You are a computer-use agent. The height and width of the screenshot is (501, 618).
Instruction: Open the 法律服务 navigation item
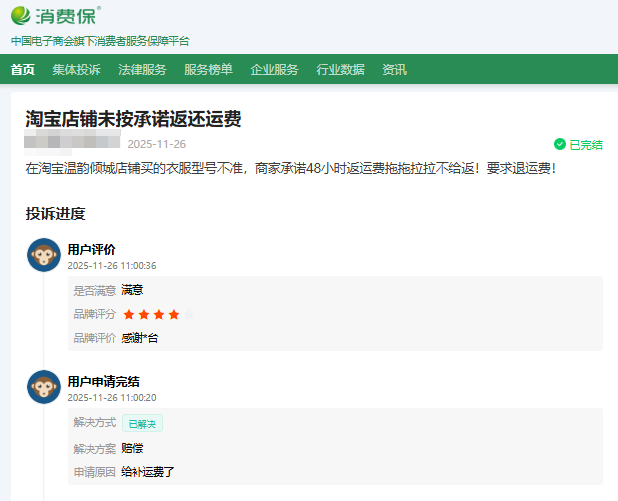(x=142, y=69)
